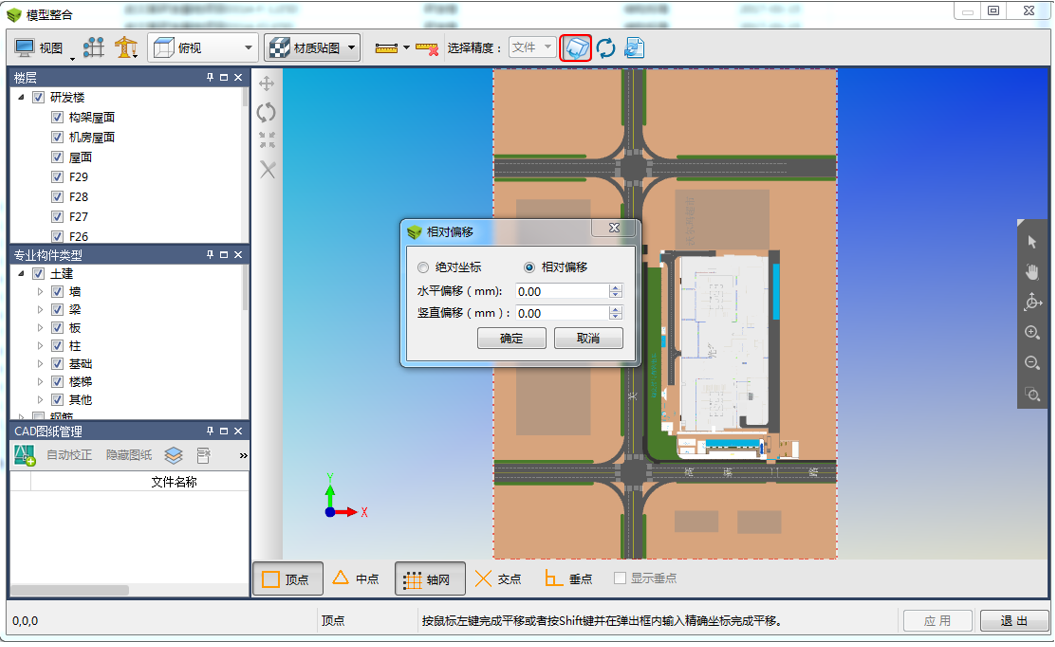
Task: Toggle the 楼梯 component checkbox
Action: tap(57, 381)
